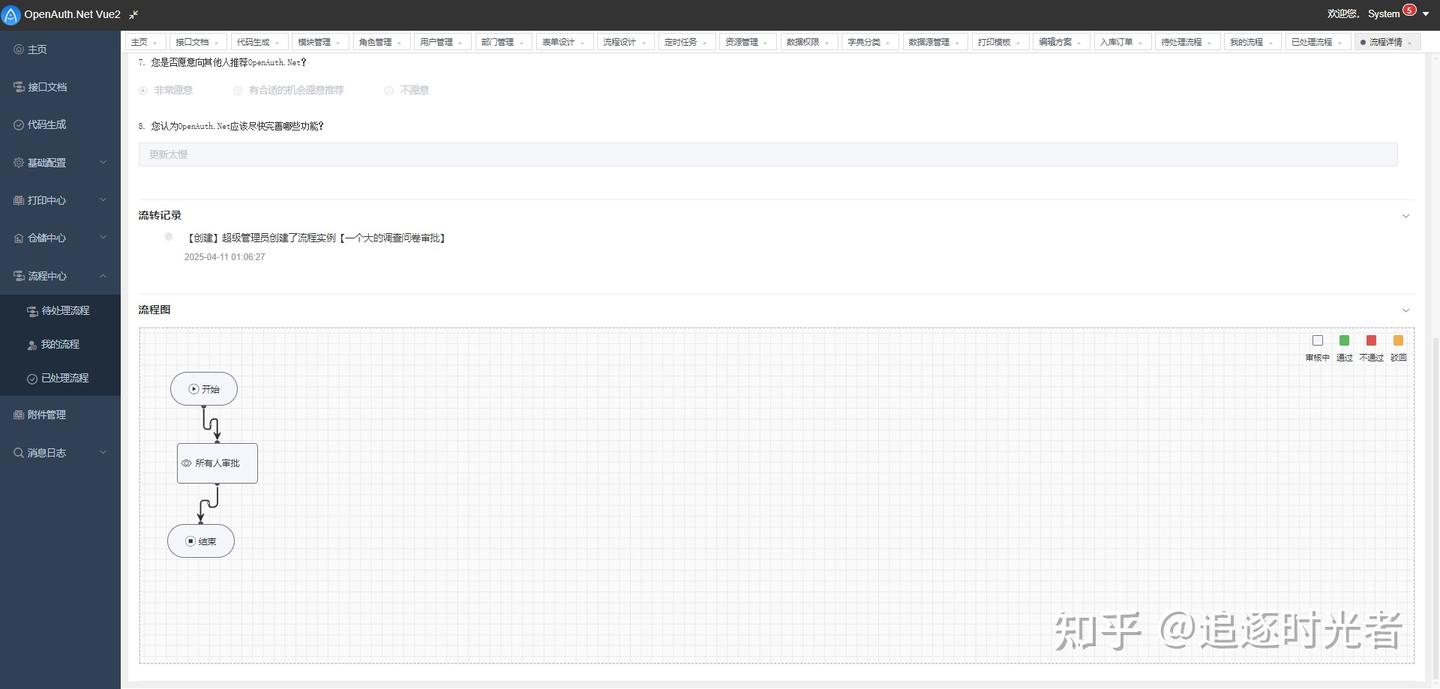The image size is (1440, 689).
Task: Click the 所有人审批 approval node
Action: 216,462
